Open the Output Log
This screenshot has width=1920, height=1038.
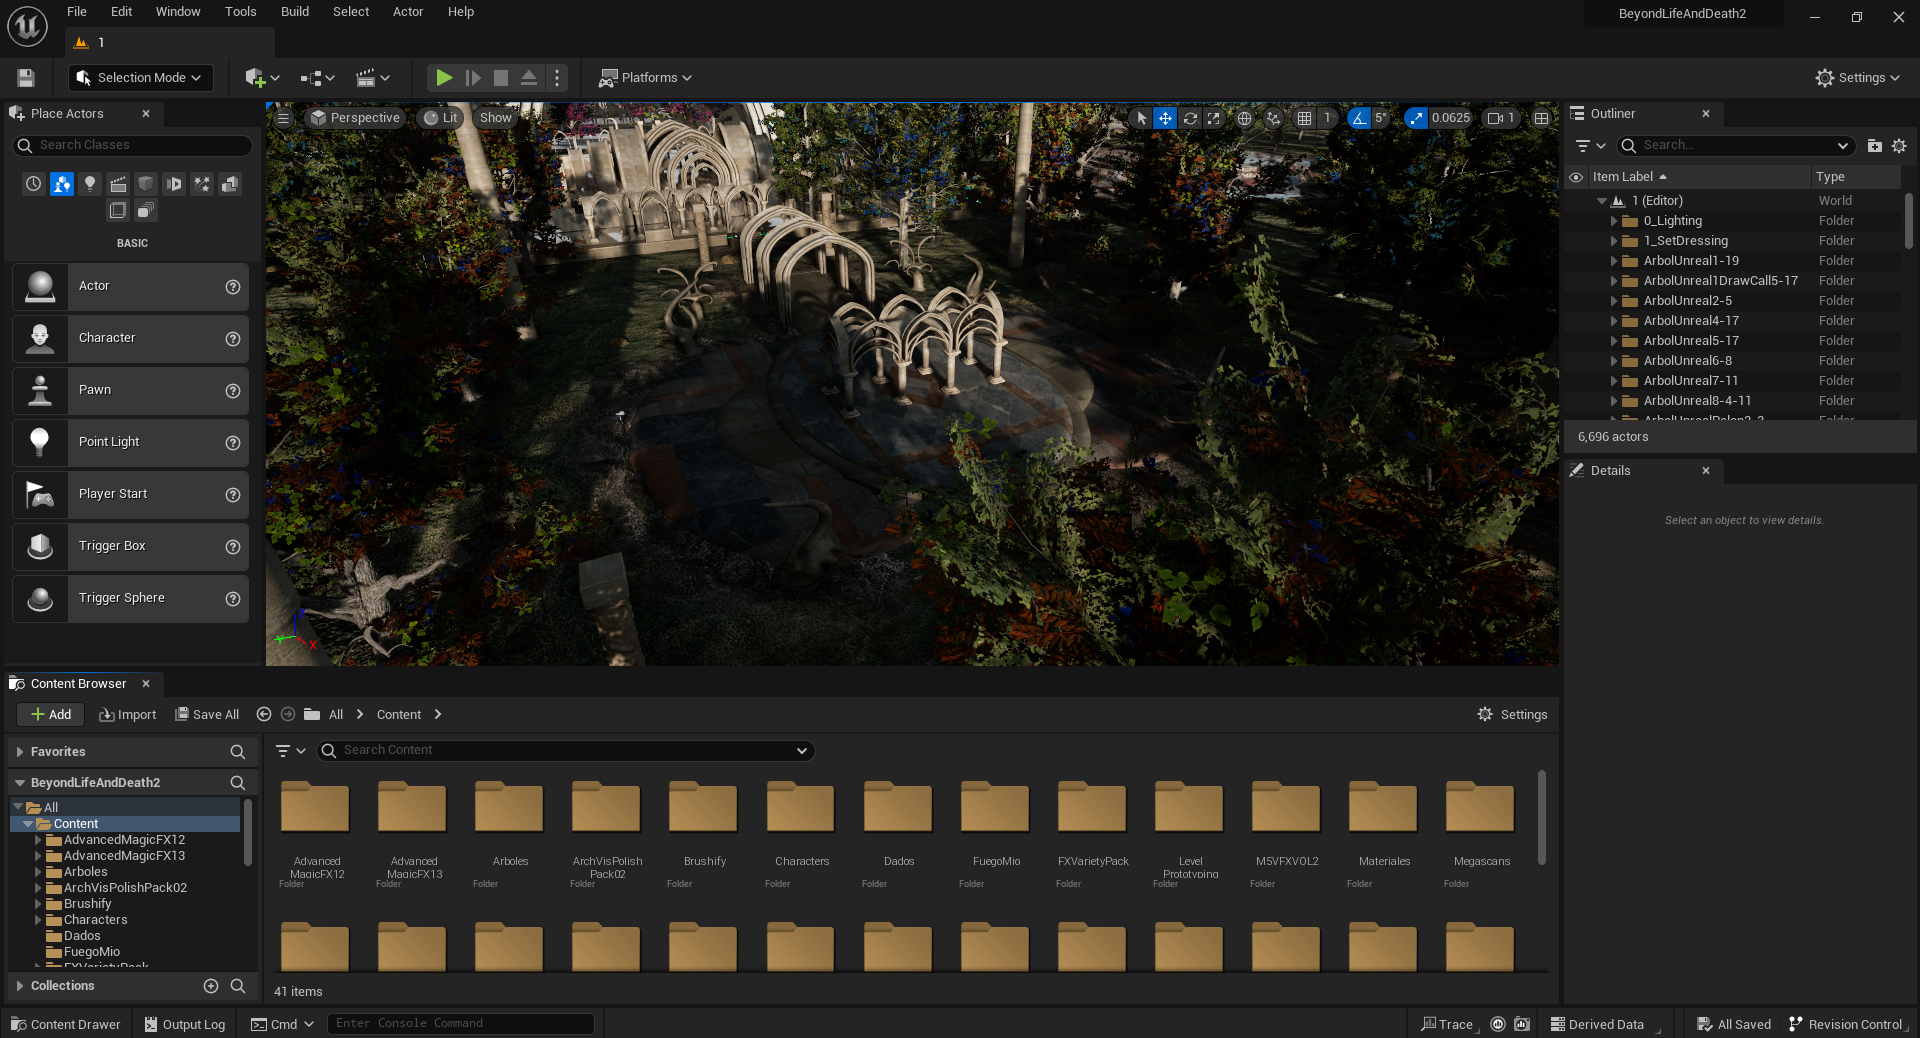pos(184,1024)
